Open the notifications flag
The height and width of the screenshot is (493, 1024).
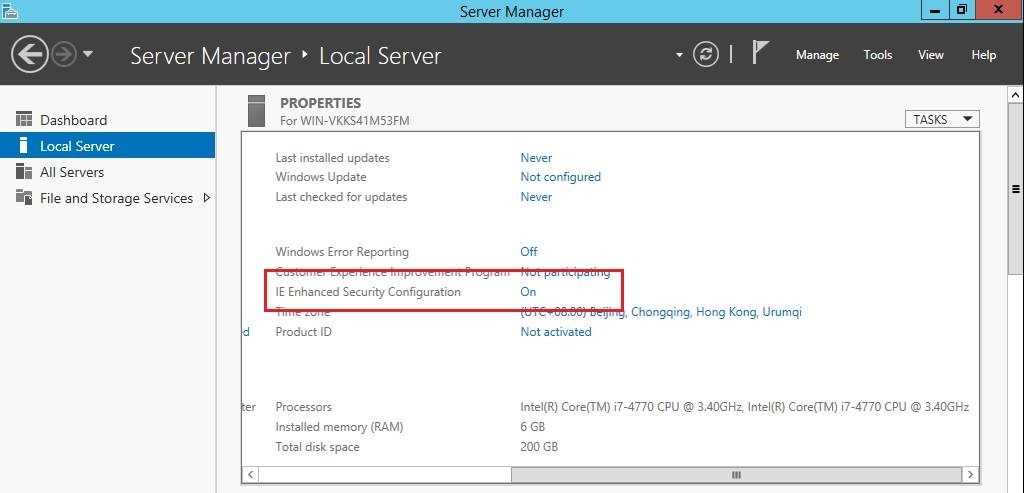pos(760,52)
